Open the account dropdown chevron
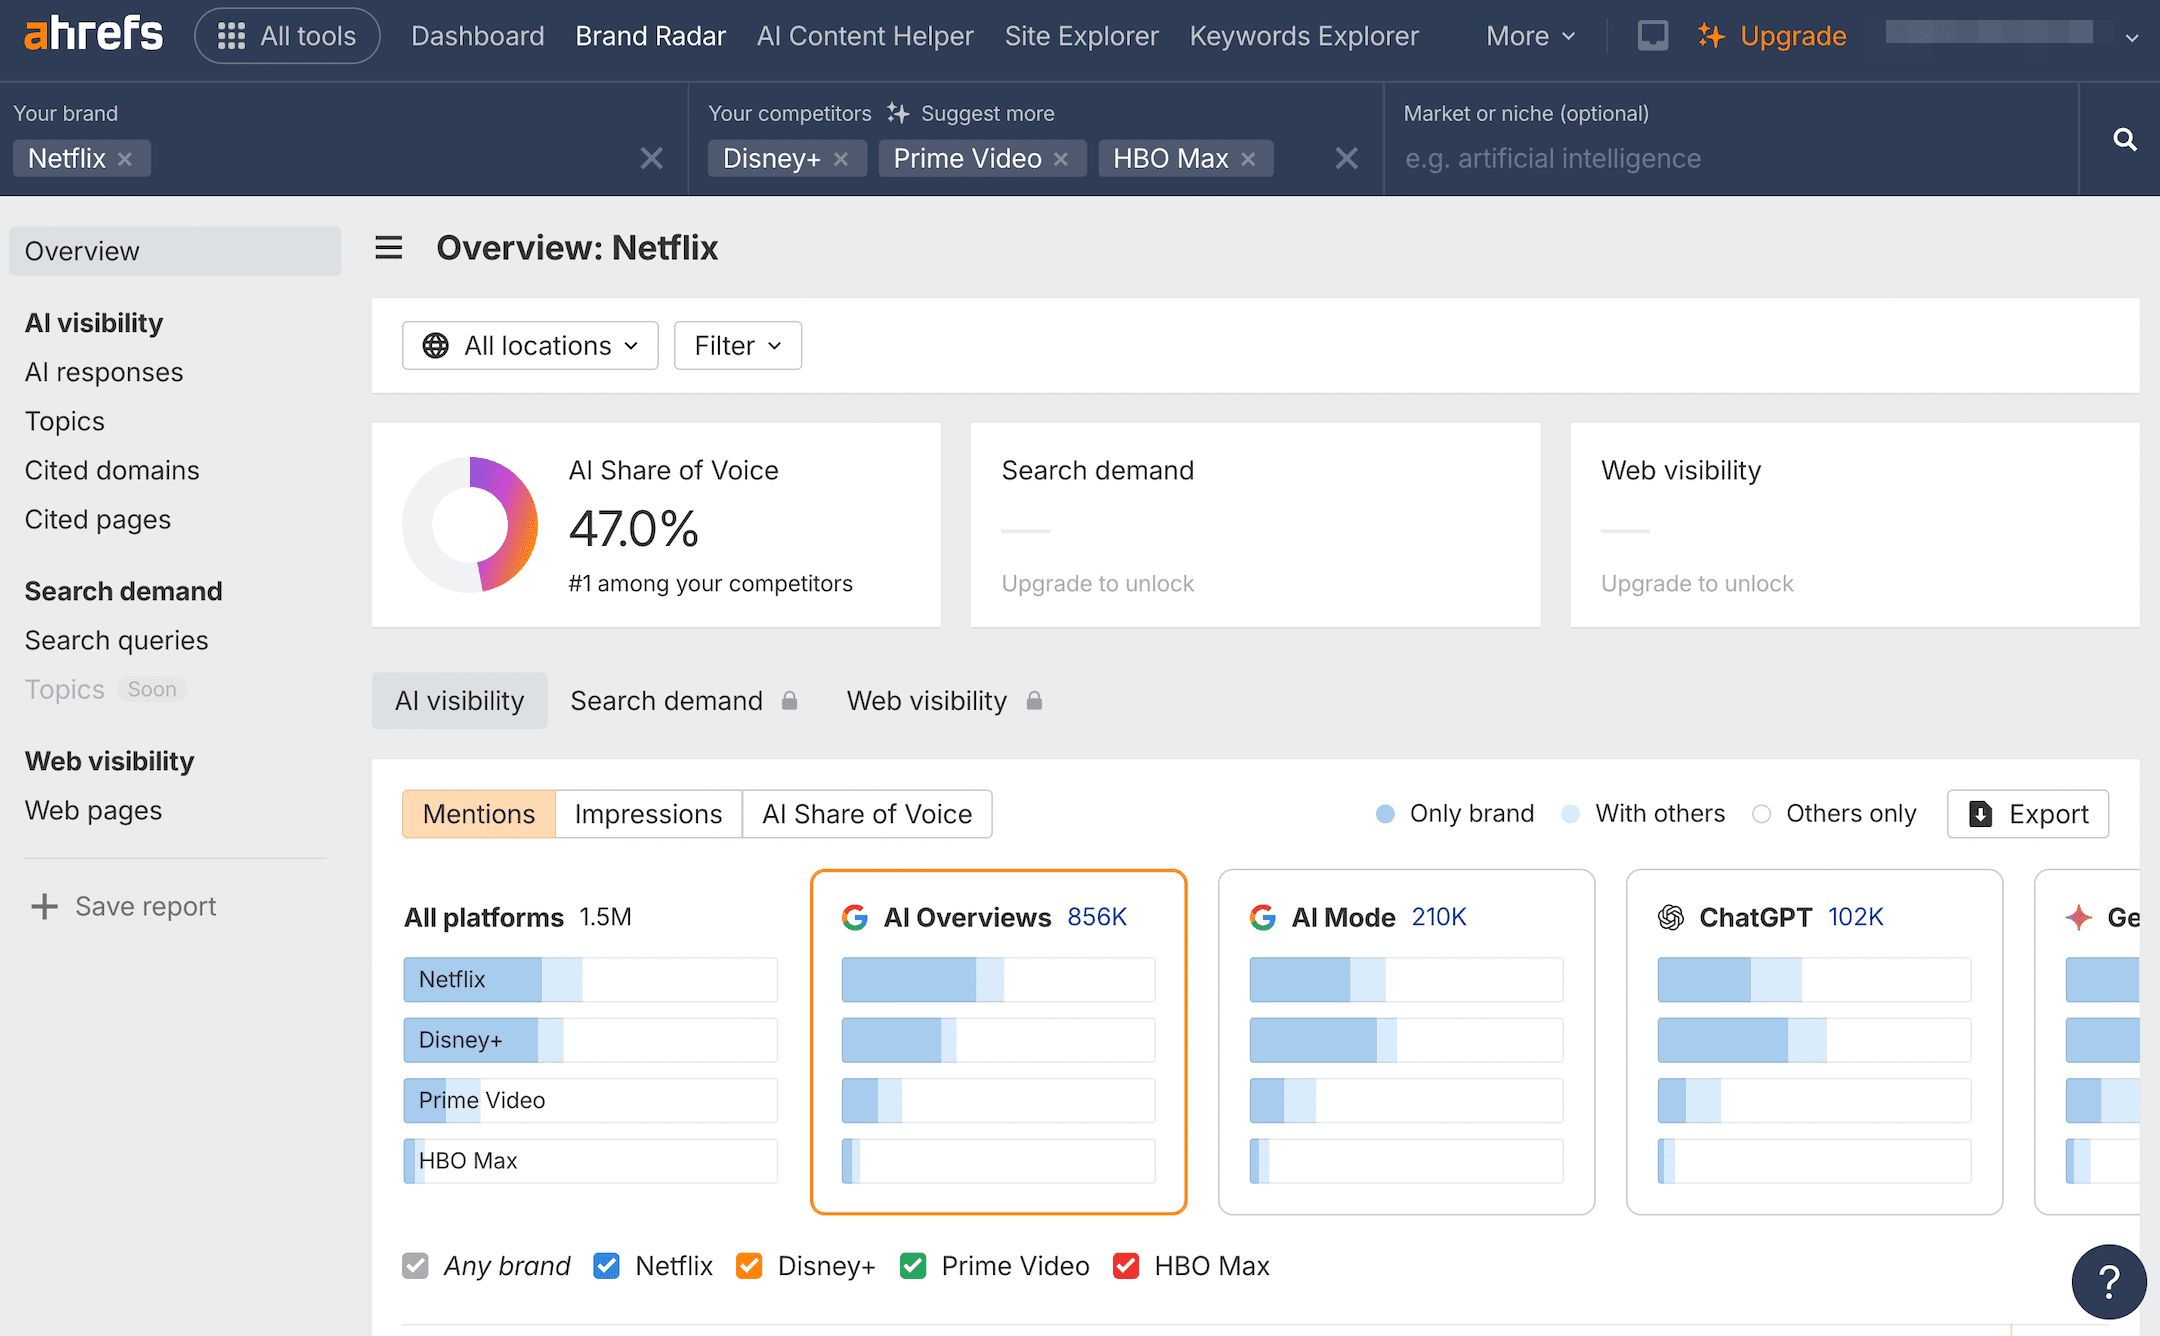The image size is (2160, 1336). click(2132, 38)
